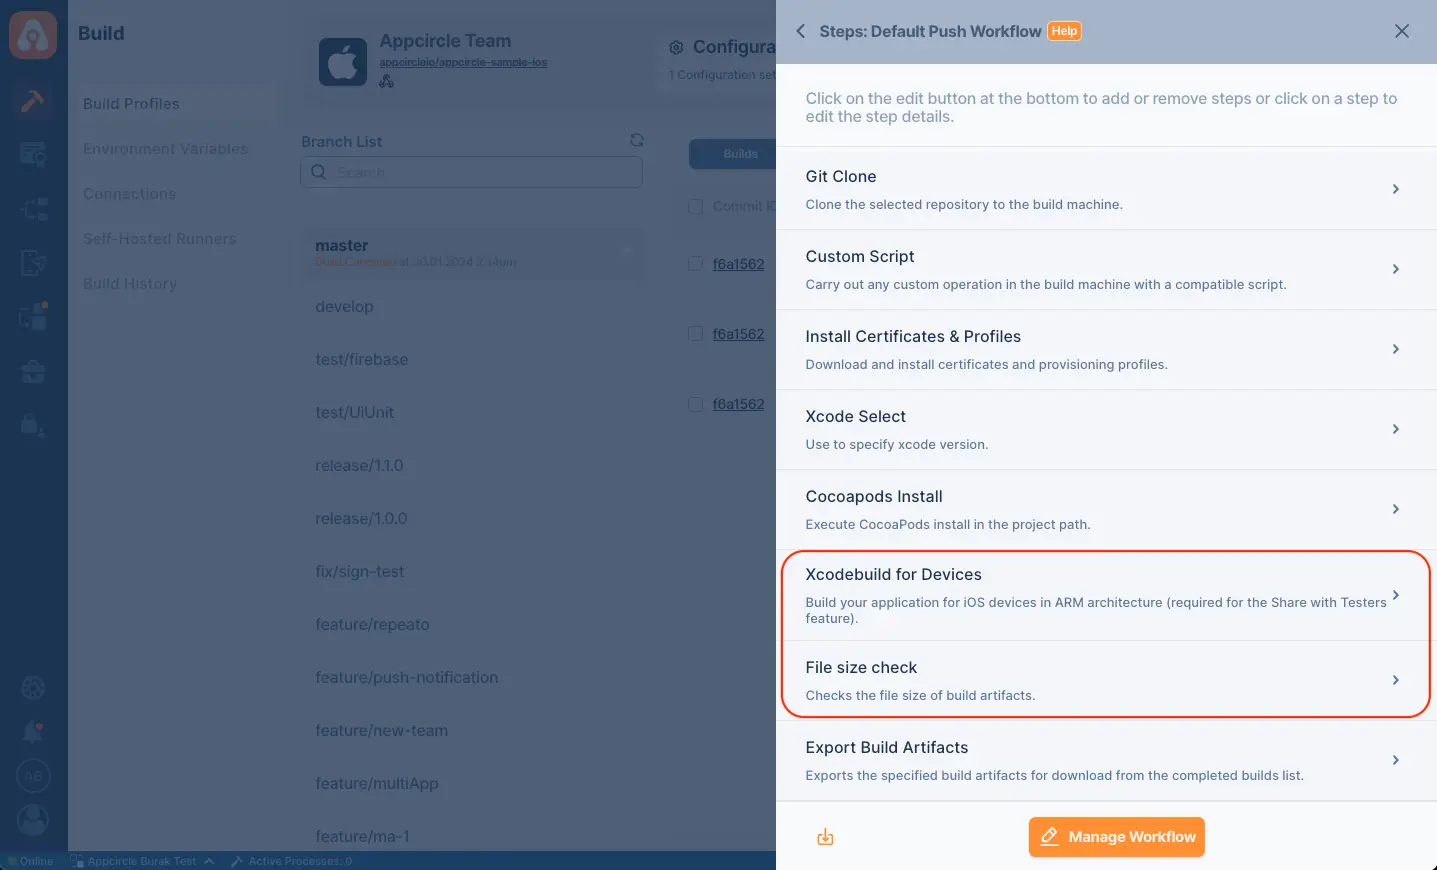
Task: Click the Appcircle logo icon
Action: point(33,35)
